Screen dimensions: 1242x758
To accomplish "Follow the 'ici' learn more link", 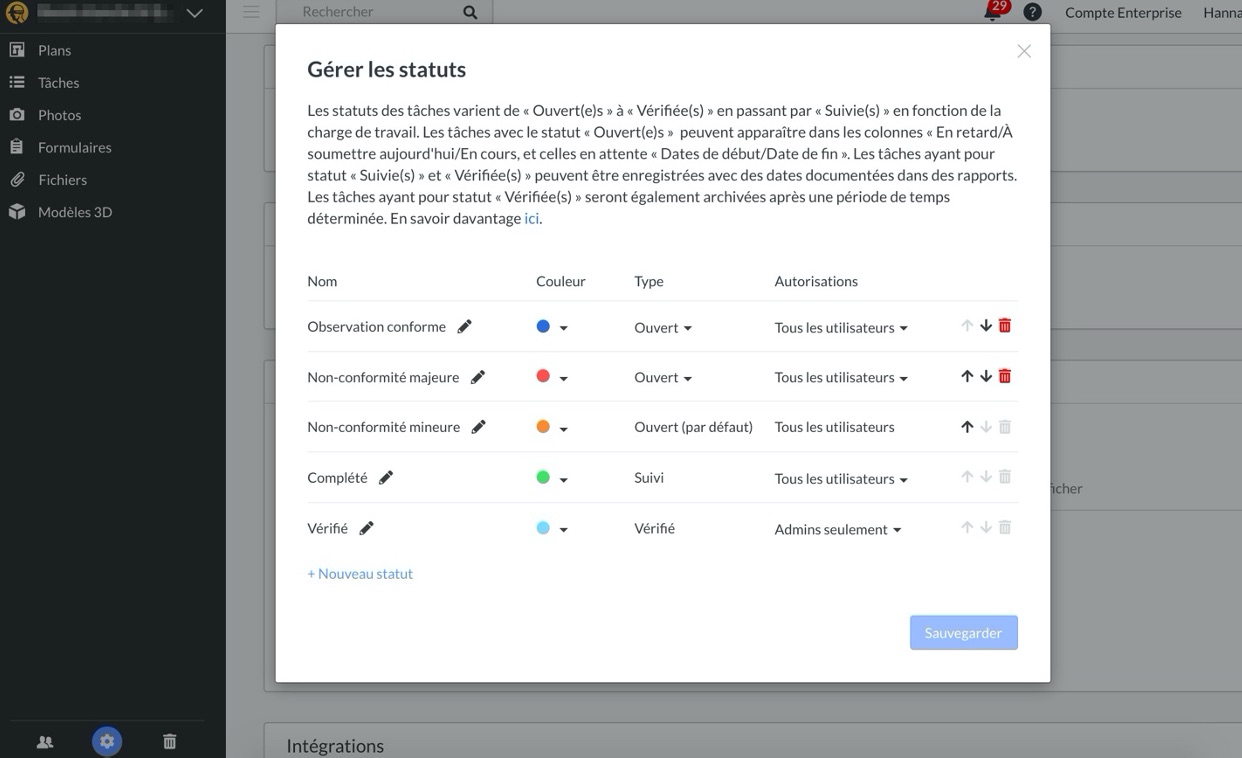I will pyautogui.click(x=531, y=218).
